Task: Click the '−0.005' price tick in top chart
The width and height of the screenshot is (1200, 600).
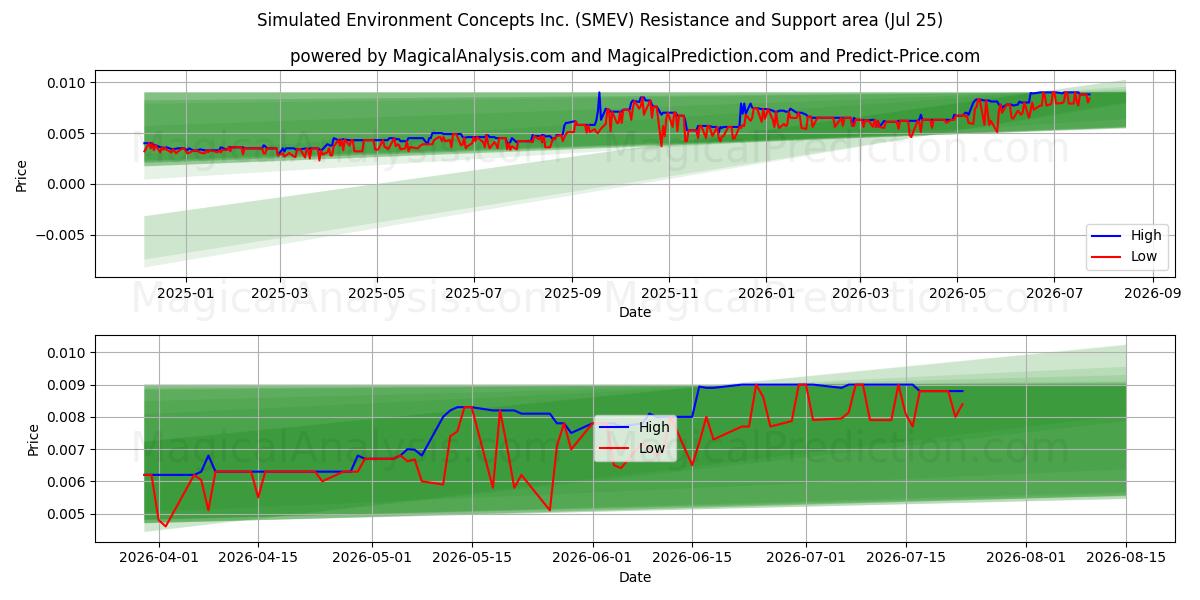Action: pyautogui.click(x=61, y=236)
